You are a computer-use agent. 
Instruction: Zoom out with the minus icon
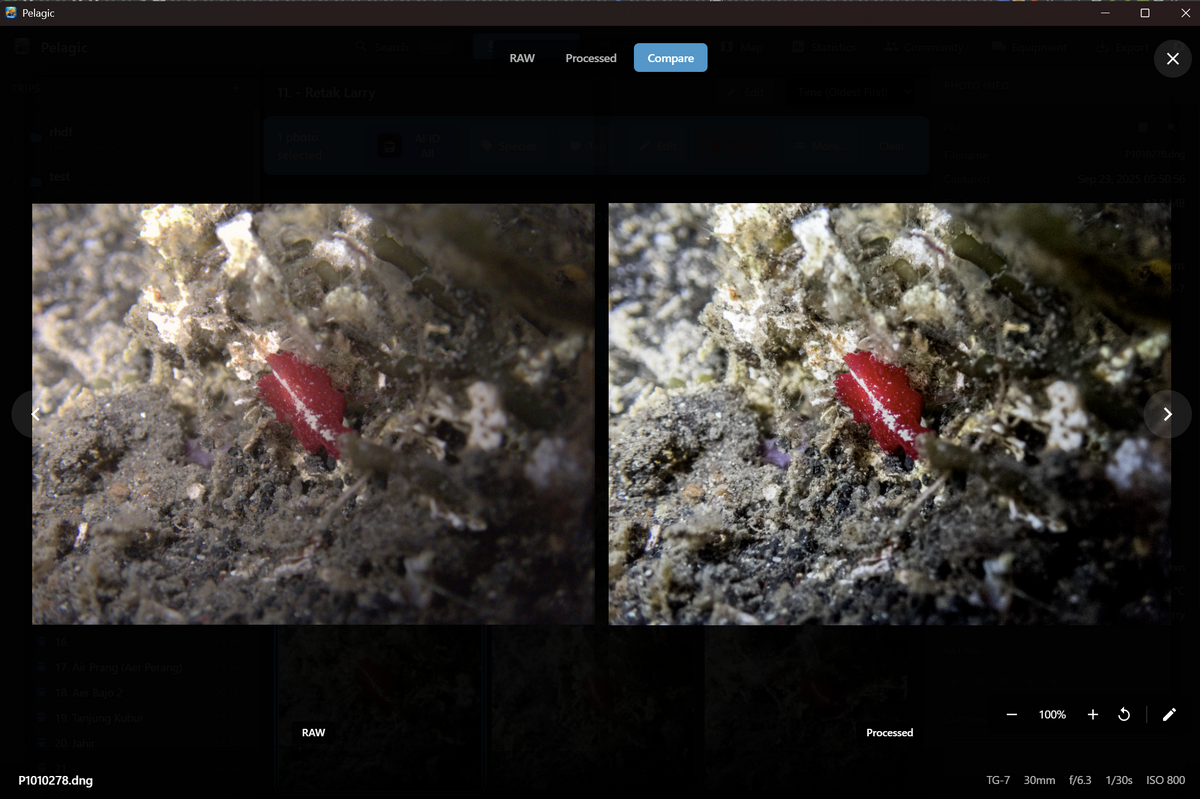(x=1012, y=715)
